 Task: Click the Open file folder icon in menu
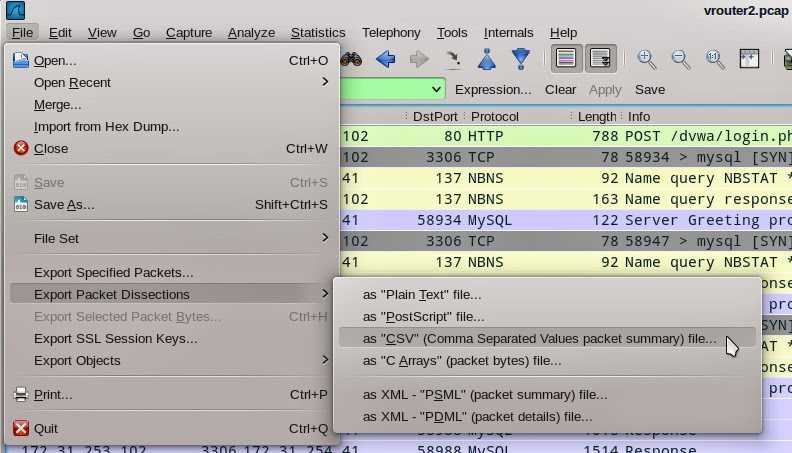[21, 60]
